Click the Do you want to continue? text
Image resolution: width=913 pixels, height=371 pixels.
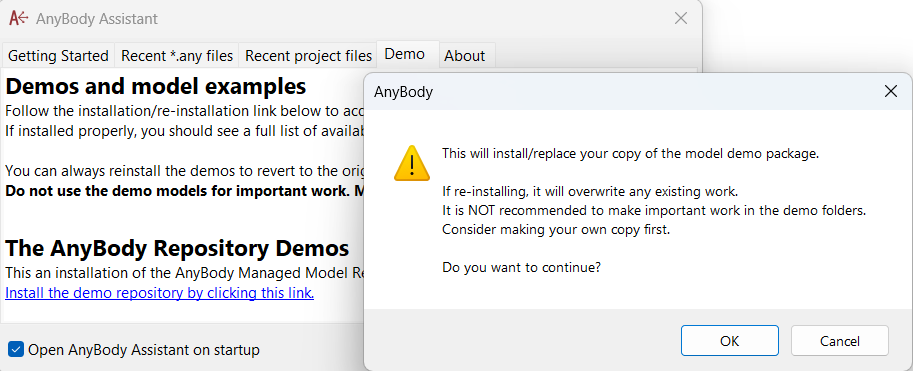point(521,267)
